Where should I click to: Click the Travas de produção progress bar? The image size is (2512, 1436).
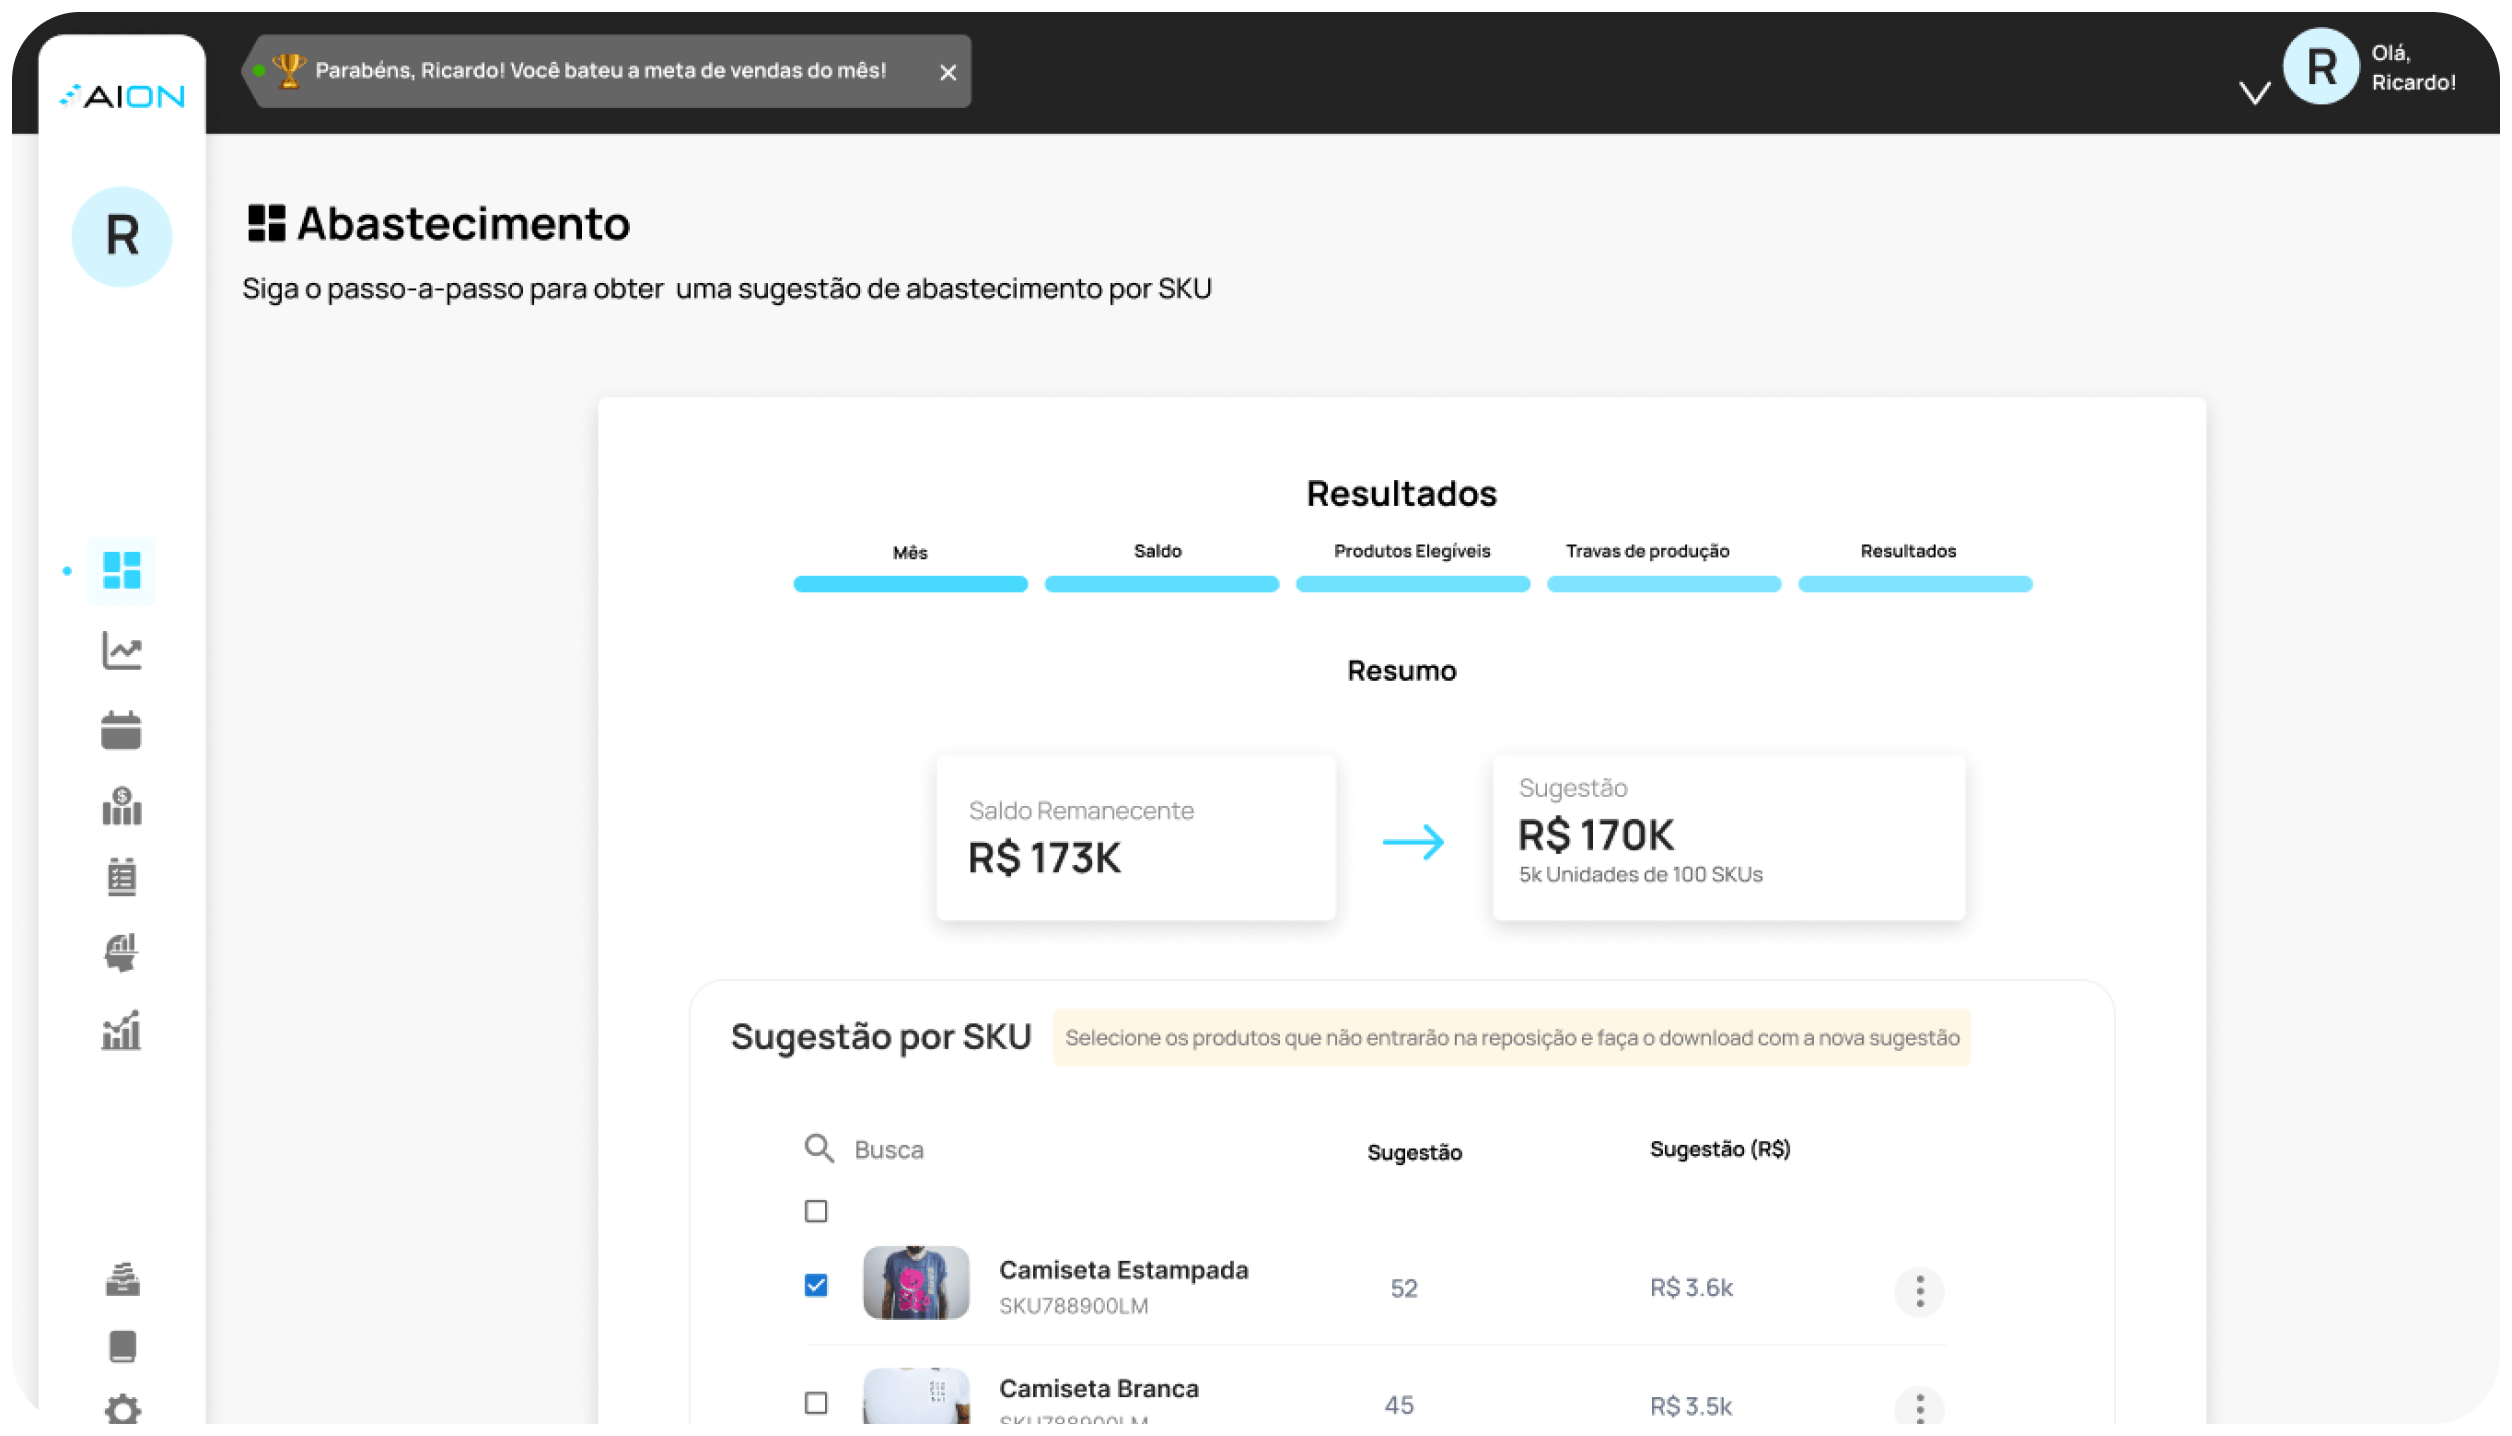point(1663,584)
